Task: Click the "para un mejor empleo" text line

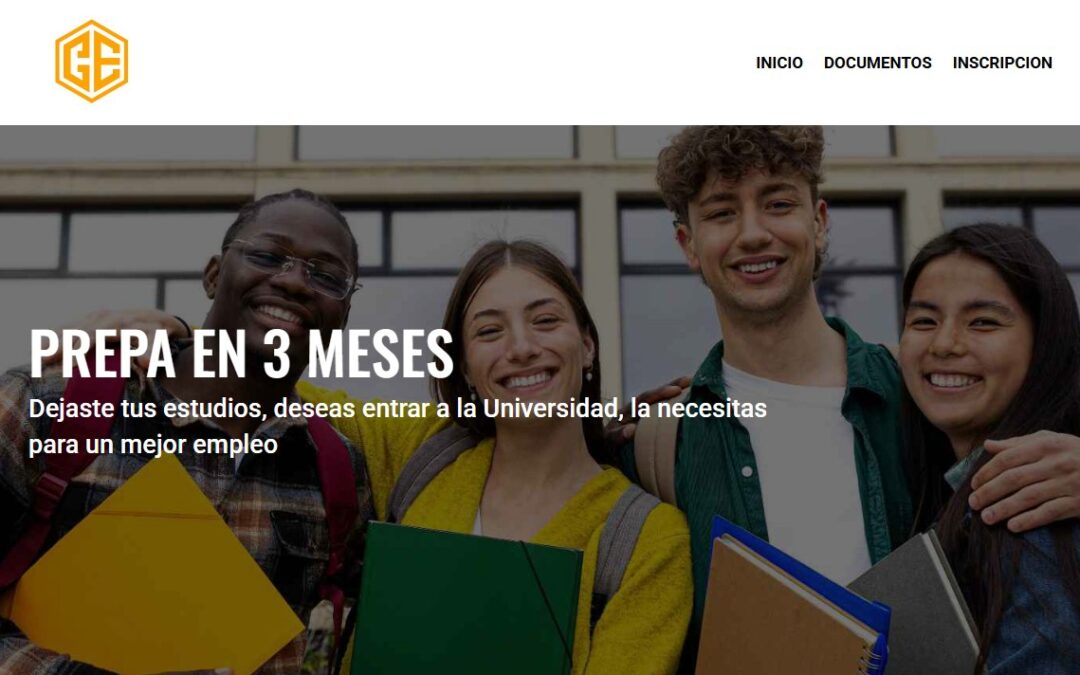Action: [x=153, y=444]
